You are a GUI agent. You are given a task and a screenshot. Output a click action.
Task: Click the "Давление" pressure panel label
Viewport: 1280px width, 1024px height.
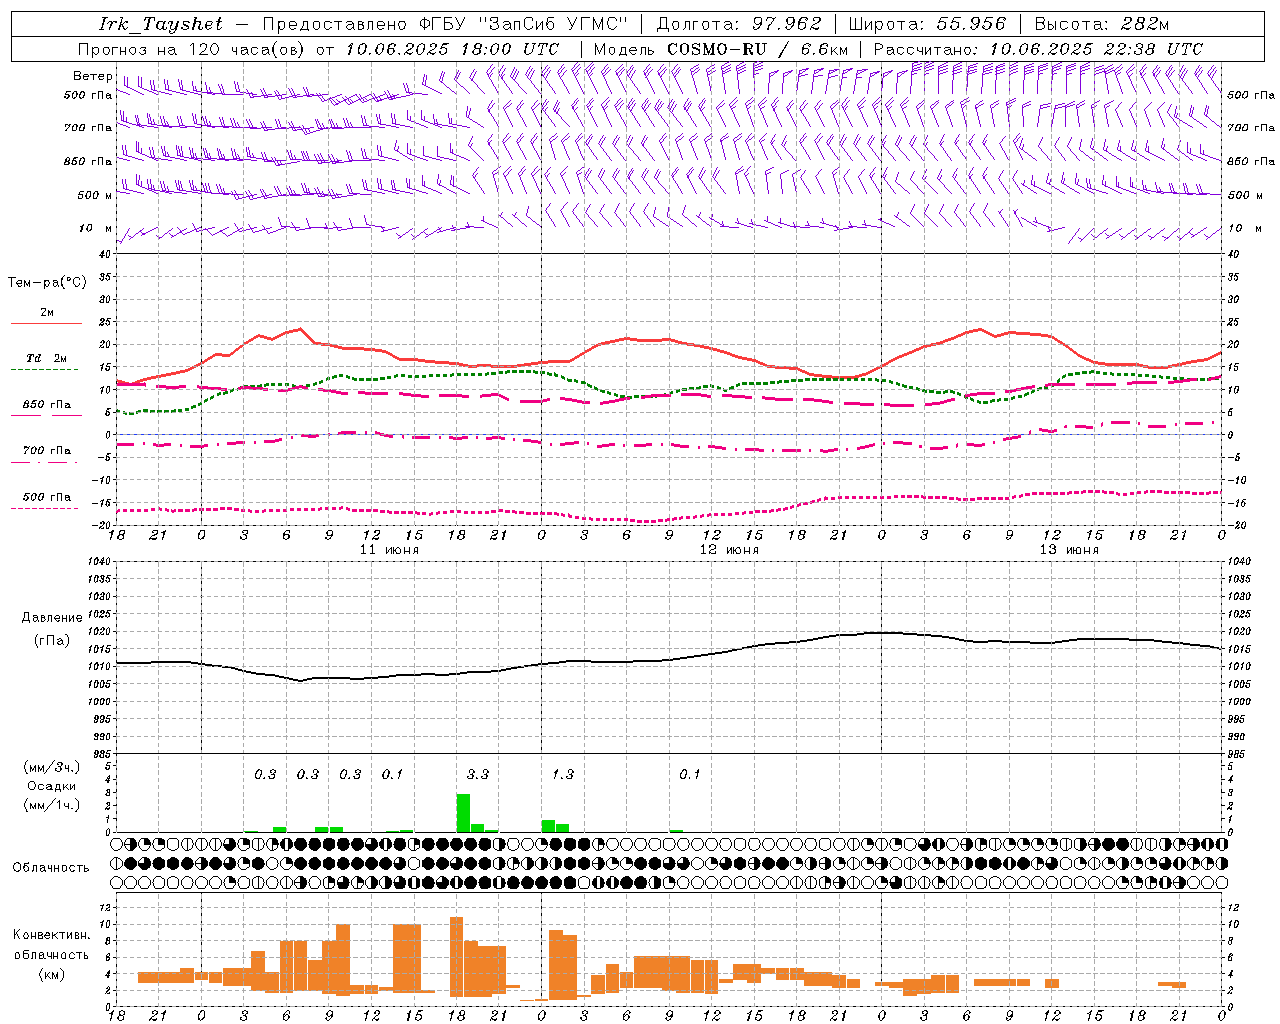click(x=52, y=618)
